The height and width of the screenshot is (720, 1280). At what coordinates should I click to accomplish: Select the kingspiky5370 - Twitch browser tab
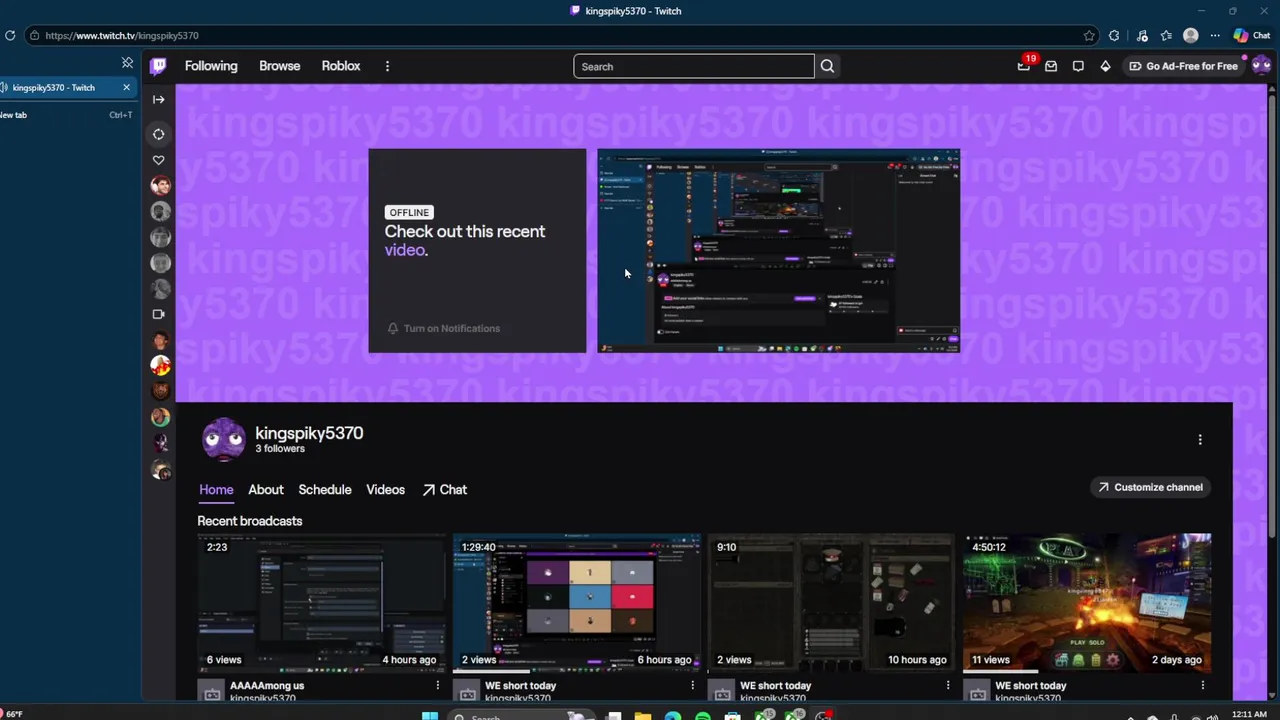(62, 88)
